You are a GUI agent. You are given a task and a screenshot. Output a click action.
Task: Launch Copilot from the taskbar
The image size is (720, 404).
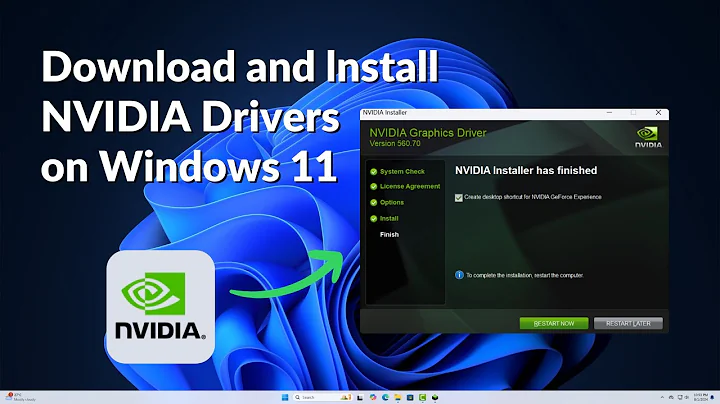(x=373, y=397)
